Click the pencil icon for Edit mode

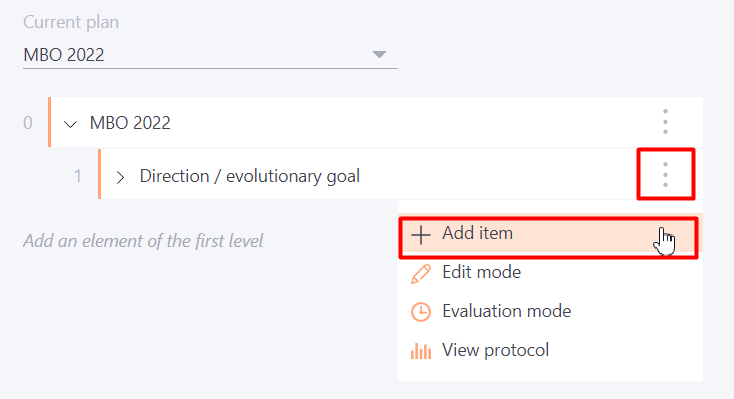point(421,273)
